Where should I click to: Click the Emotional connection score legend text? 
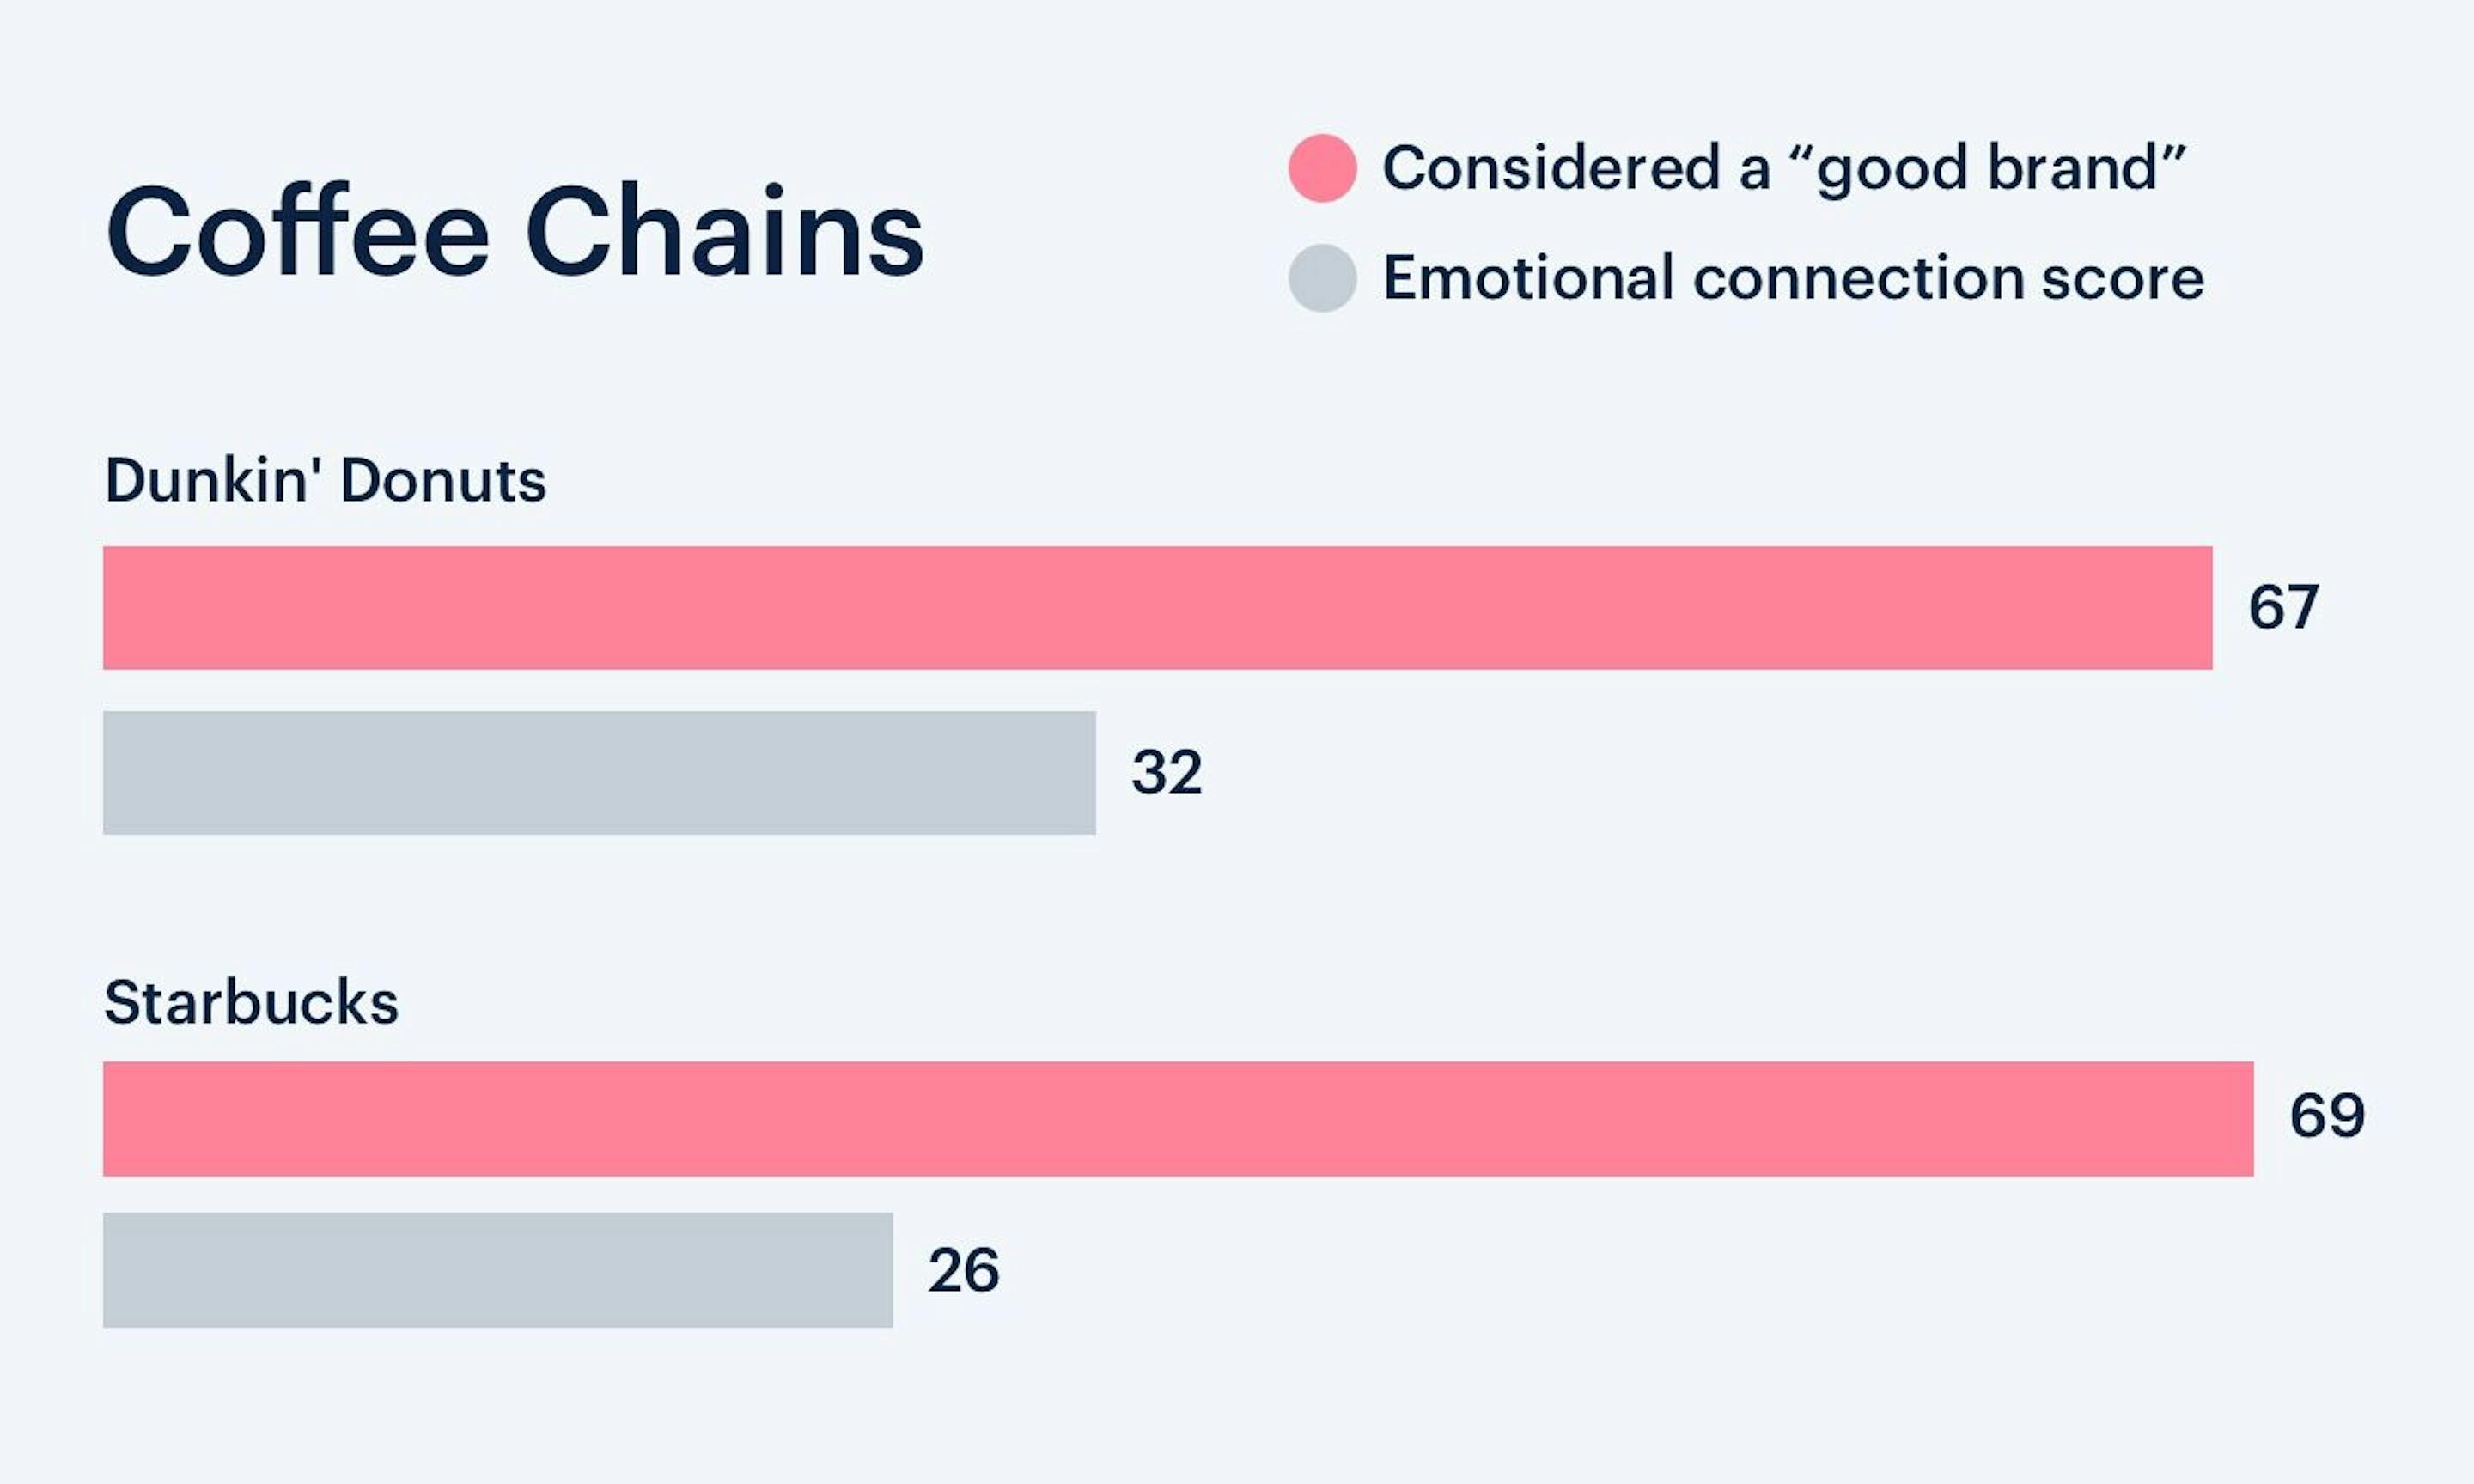[x=1793, y=277]
